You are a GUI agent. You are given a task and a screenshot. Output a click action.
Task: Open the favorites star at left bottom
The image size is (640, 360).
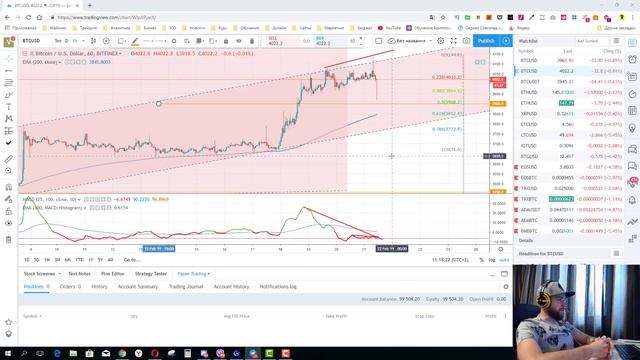pos(9,322)
